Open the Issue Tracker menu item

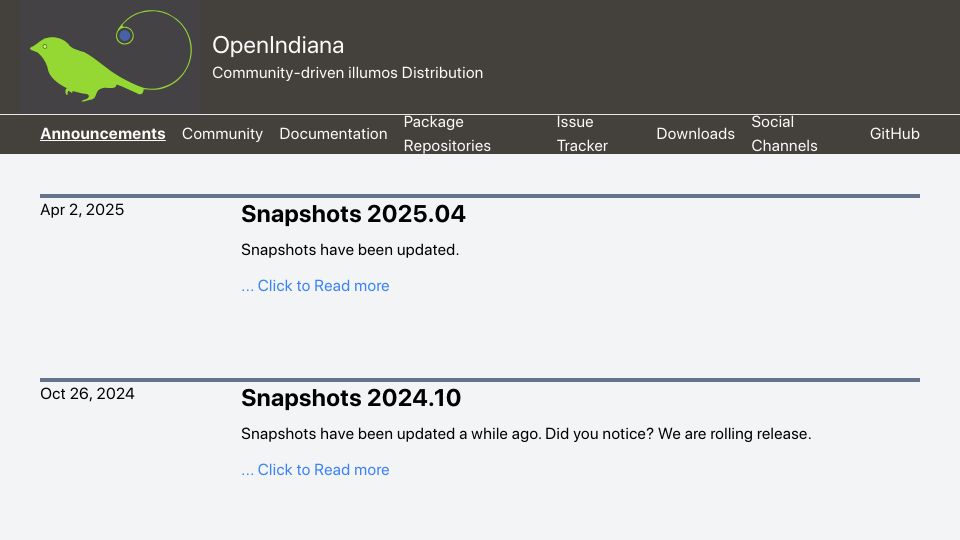point(582,133)
